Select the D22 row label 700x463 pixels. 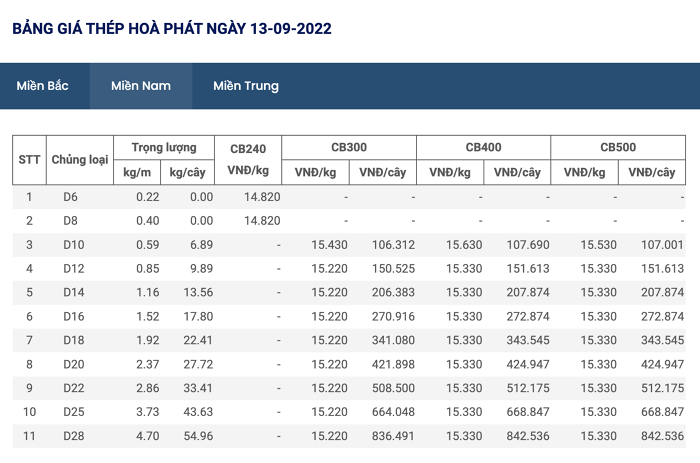(74, 388)
